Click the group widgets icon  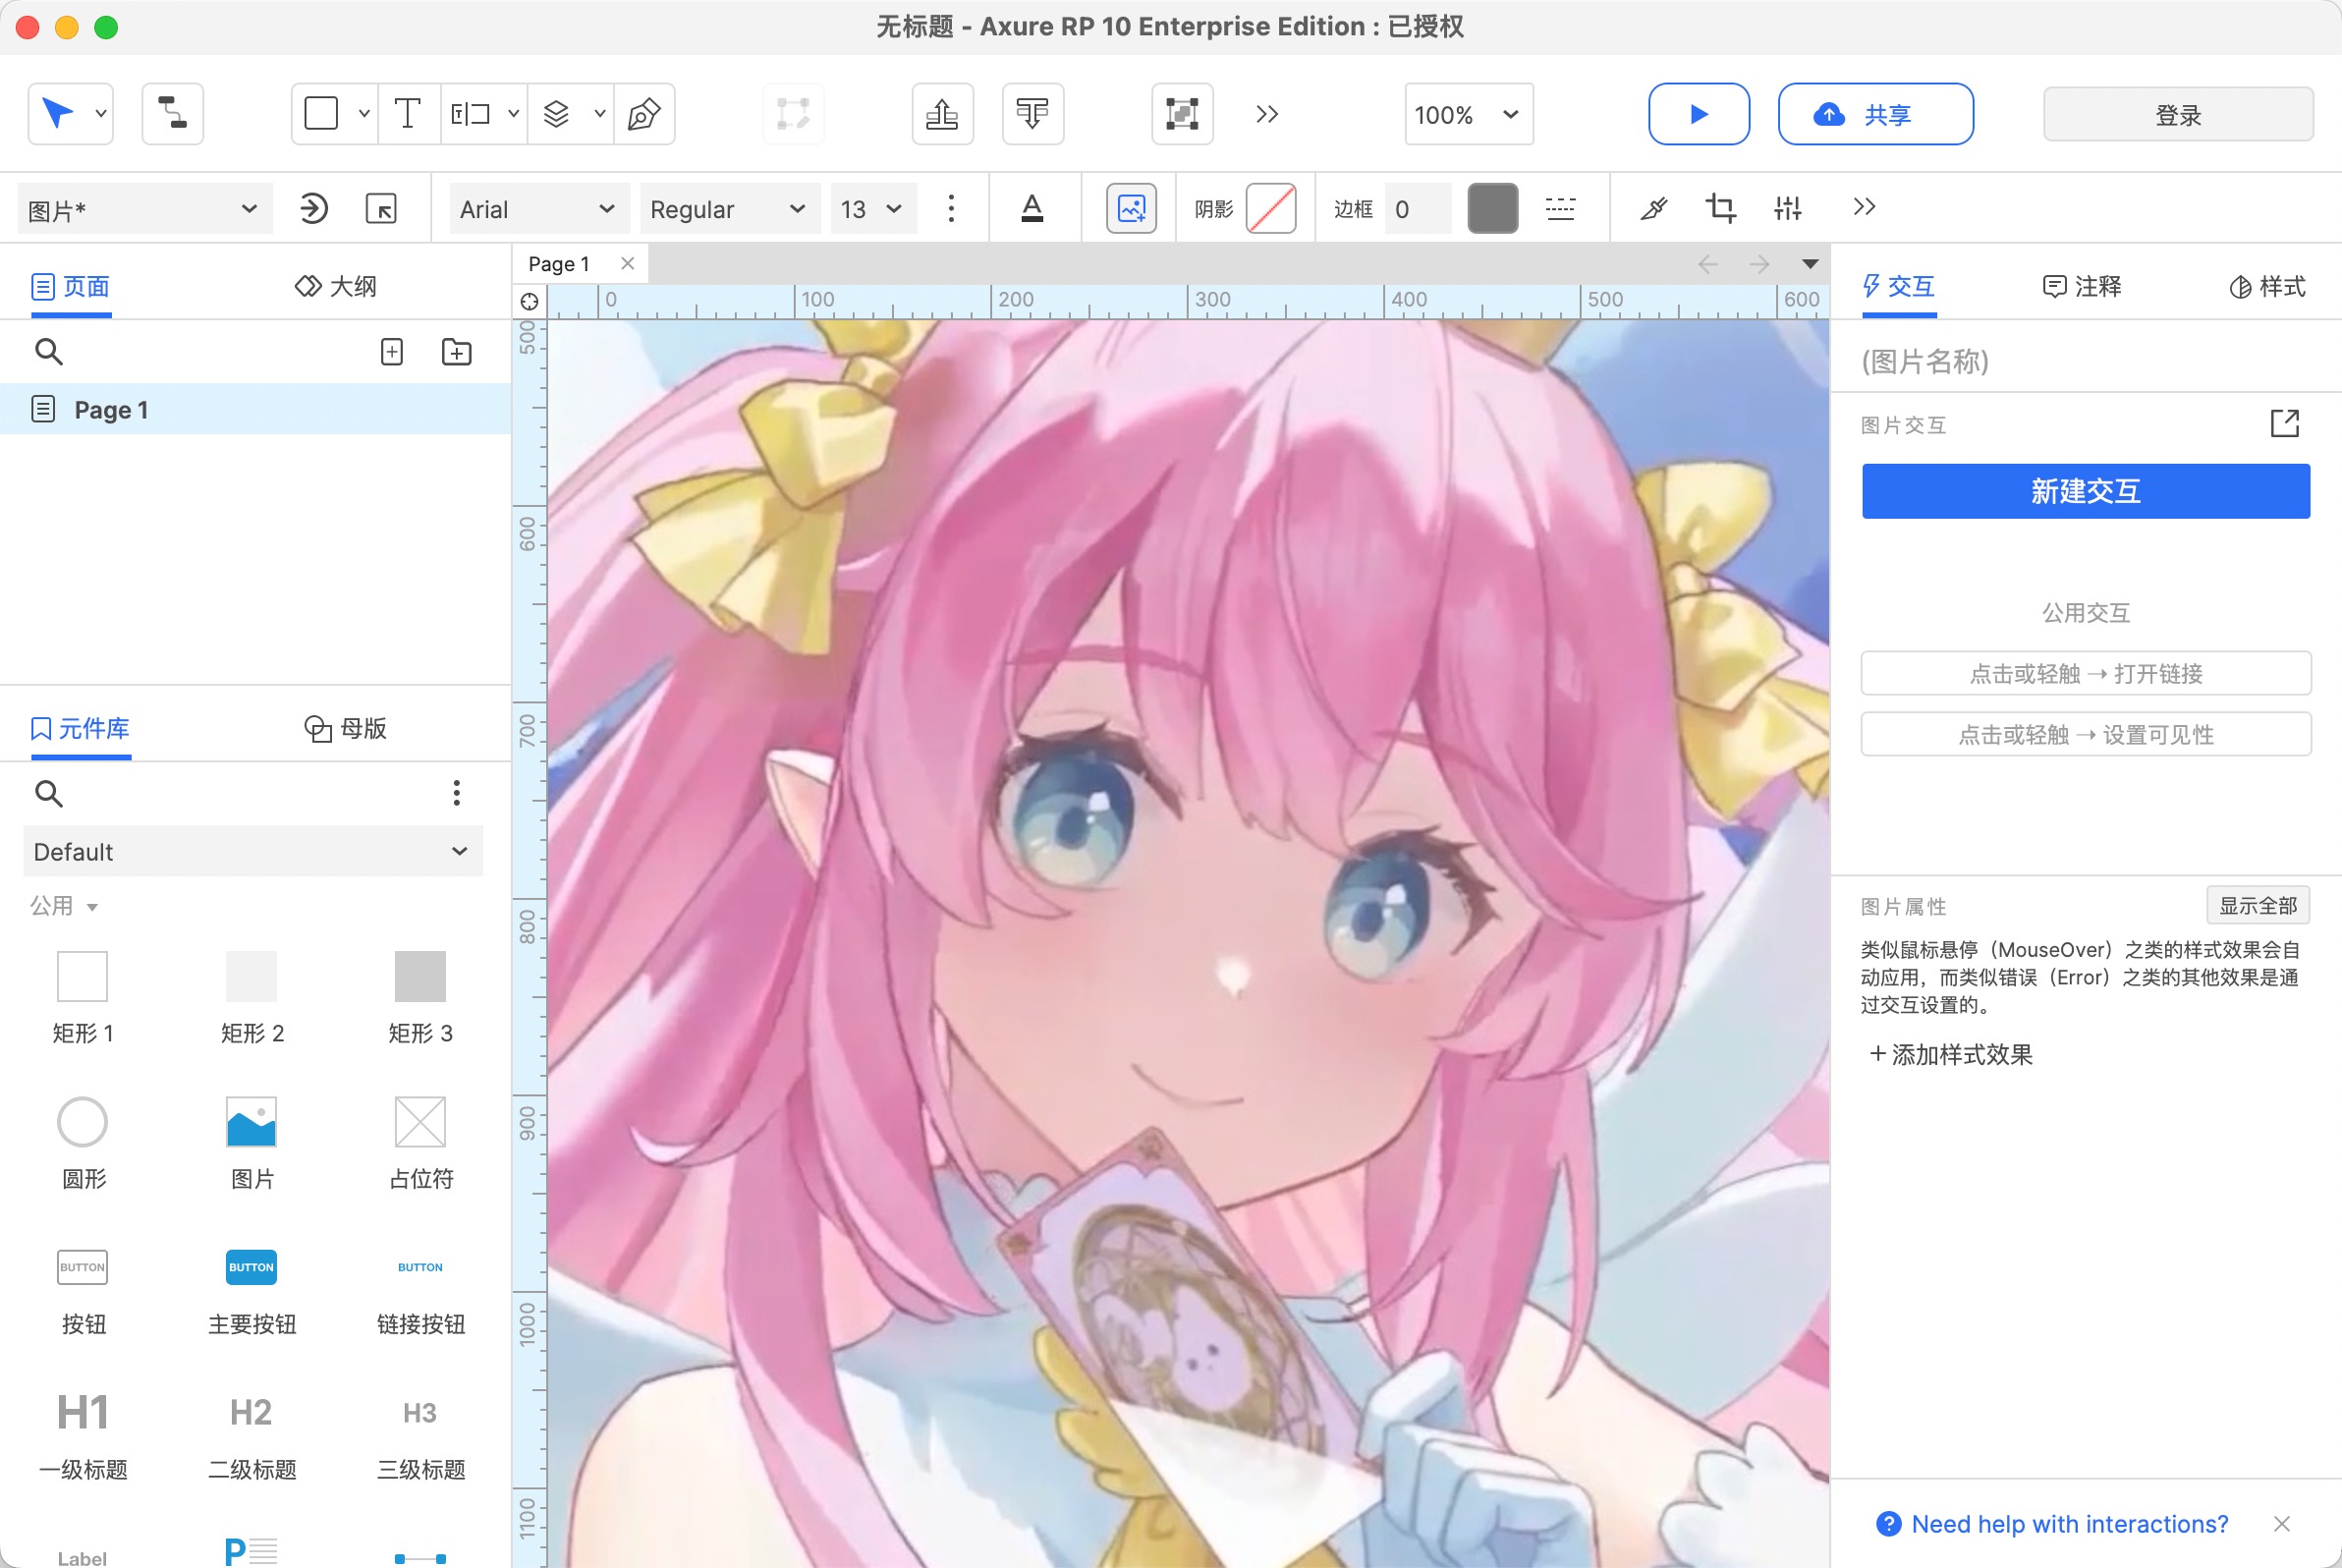coord(1182,114)
